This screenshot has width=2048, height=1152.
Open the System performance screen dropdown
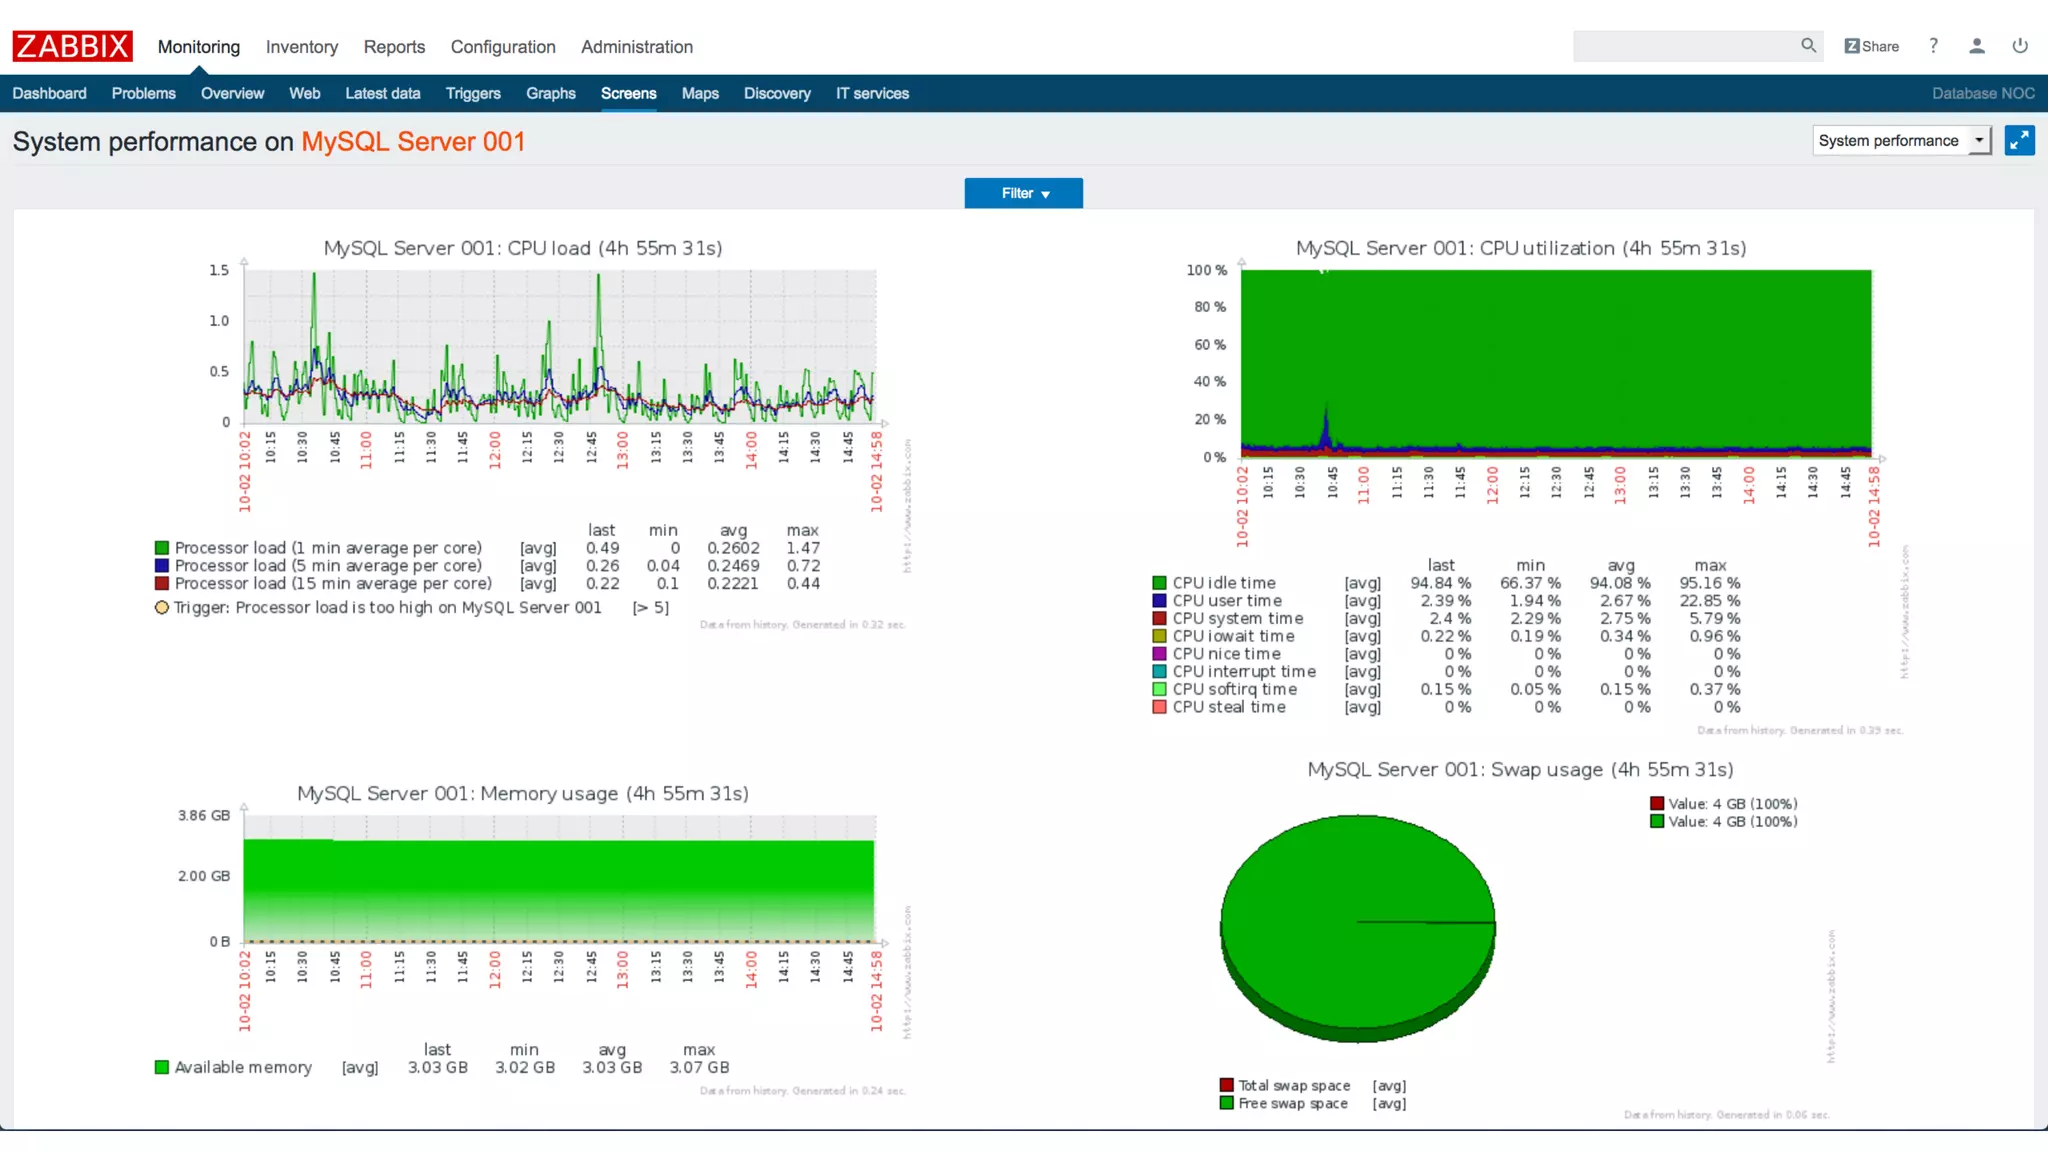pos(1901,141)
